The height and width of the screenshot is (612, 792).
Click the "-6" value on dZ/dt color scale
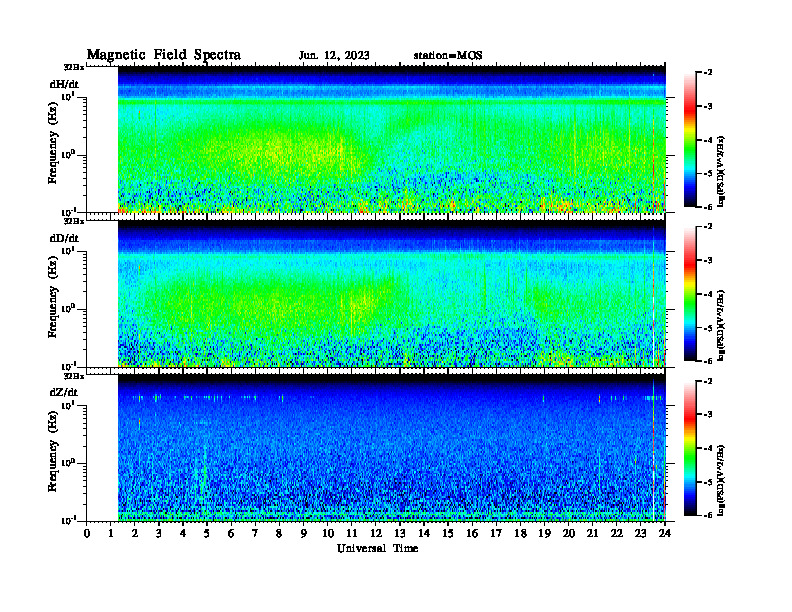[708, 515]
